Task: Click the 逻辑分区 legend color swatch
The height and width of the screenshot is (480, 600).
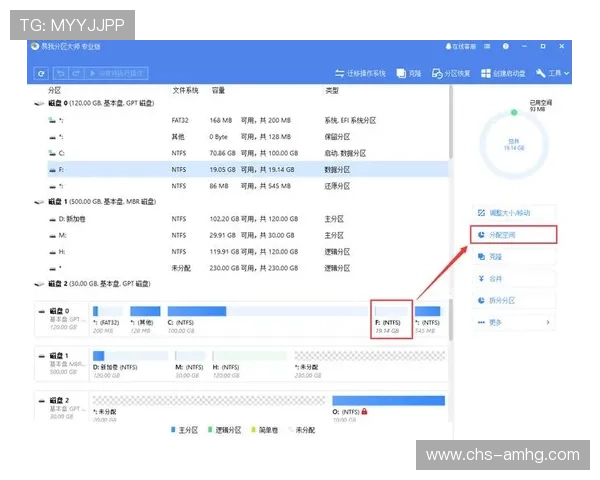Action: pyautogui.click(x=210, y=430)
